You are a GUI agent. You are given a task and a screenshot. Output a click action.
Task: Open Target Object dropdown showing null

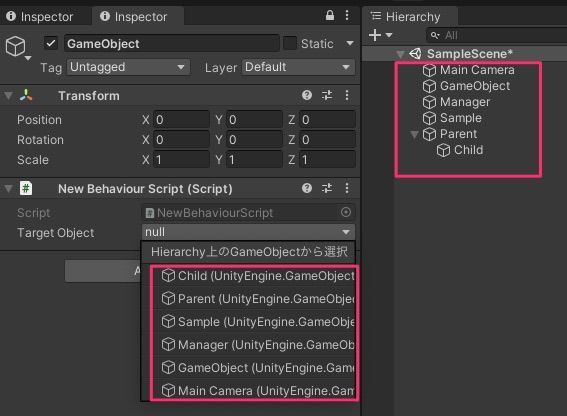248,232
